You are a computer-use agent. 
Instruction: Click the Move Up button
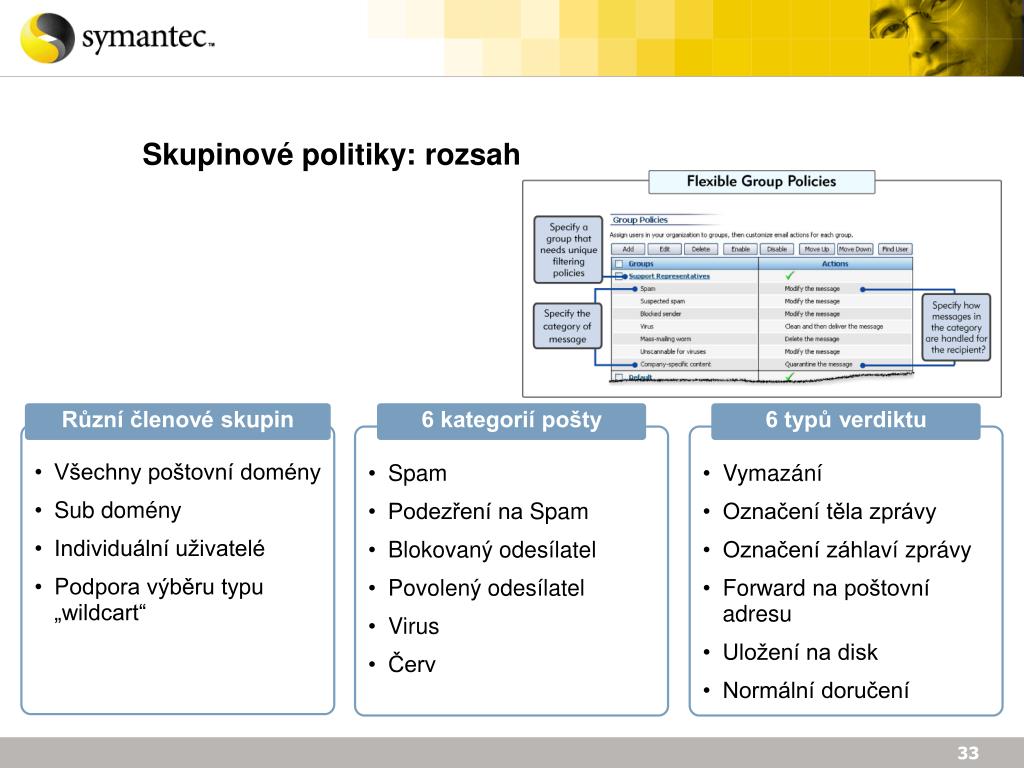(816, 249)
